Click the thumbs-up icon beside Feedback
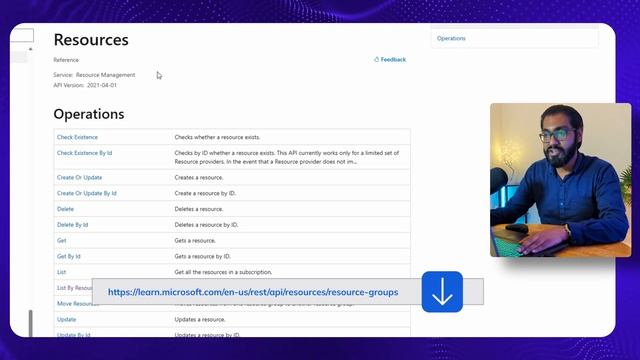 pyautogui.click(x=376, y=60)
